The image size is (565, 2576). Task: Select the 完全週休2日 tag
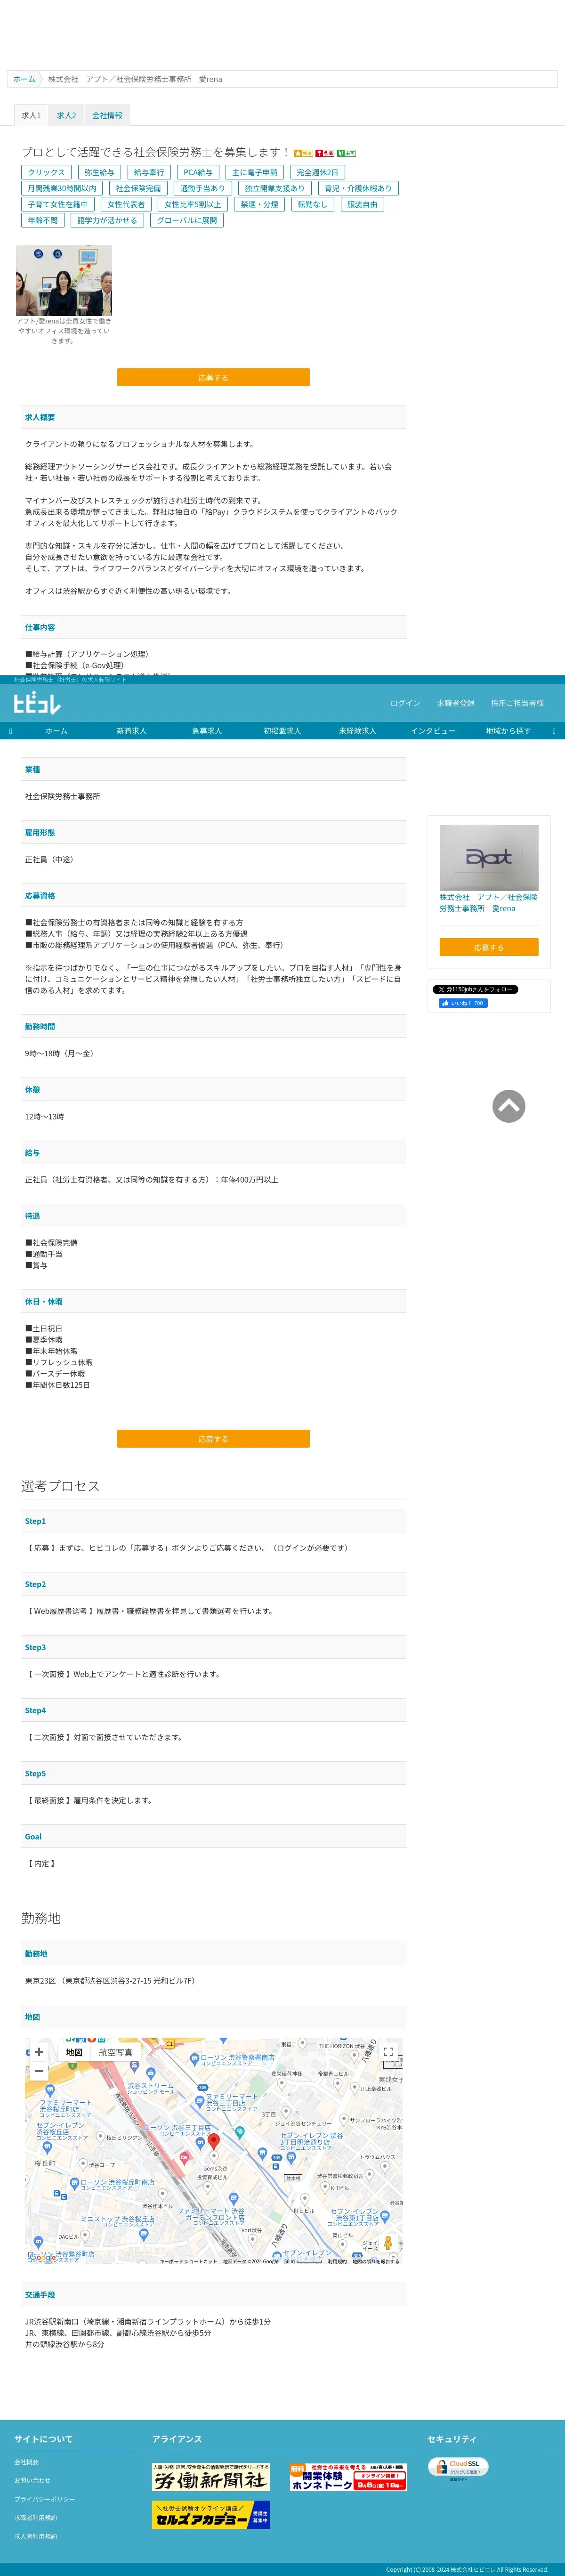click(317, 172)
